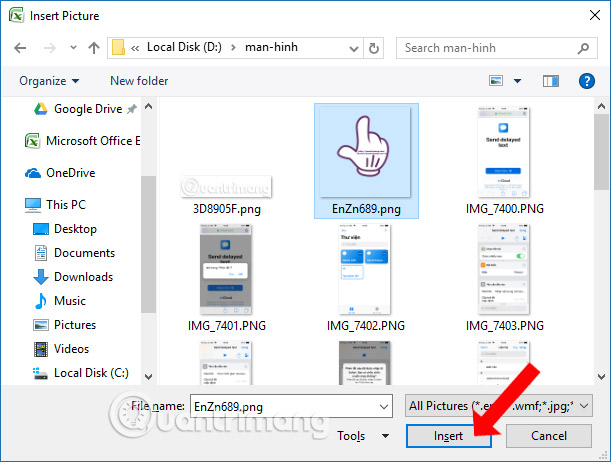
Task: Click the Videos film strip icon
Action: click(41, 349)
